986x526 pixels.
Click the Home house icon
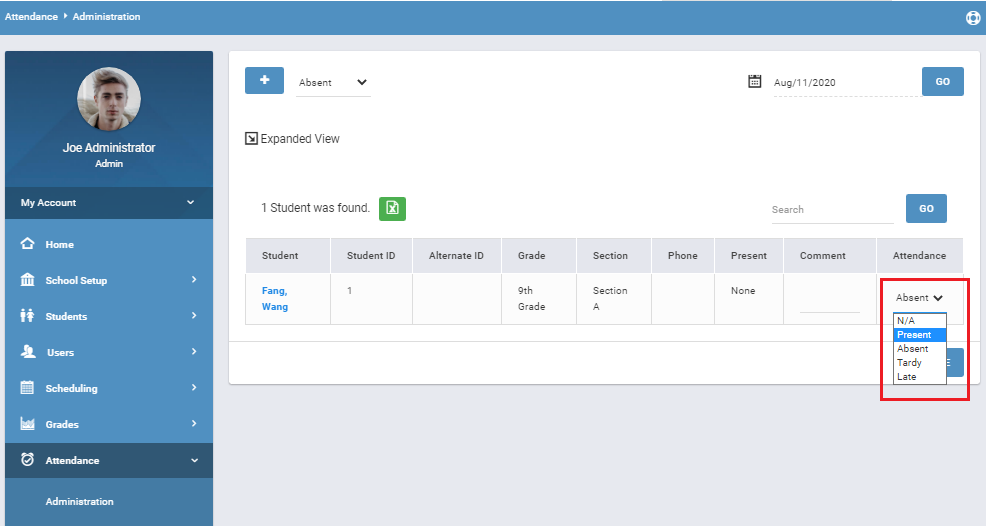click(27, 243)
